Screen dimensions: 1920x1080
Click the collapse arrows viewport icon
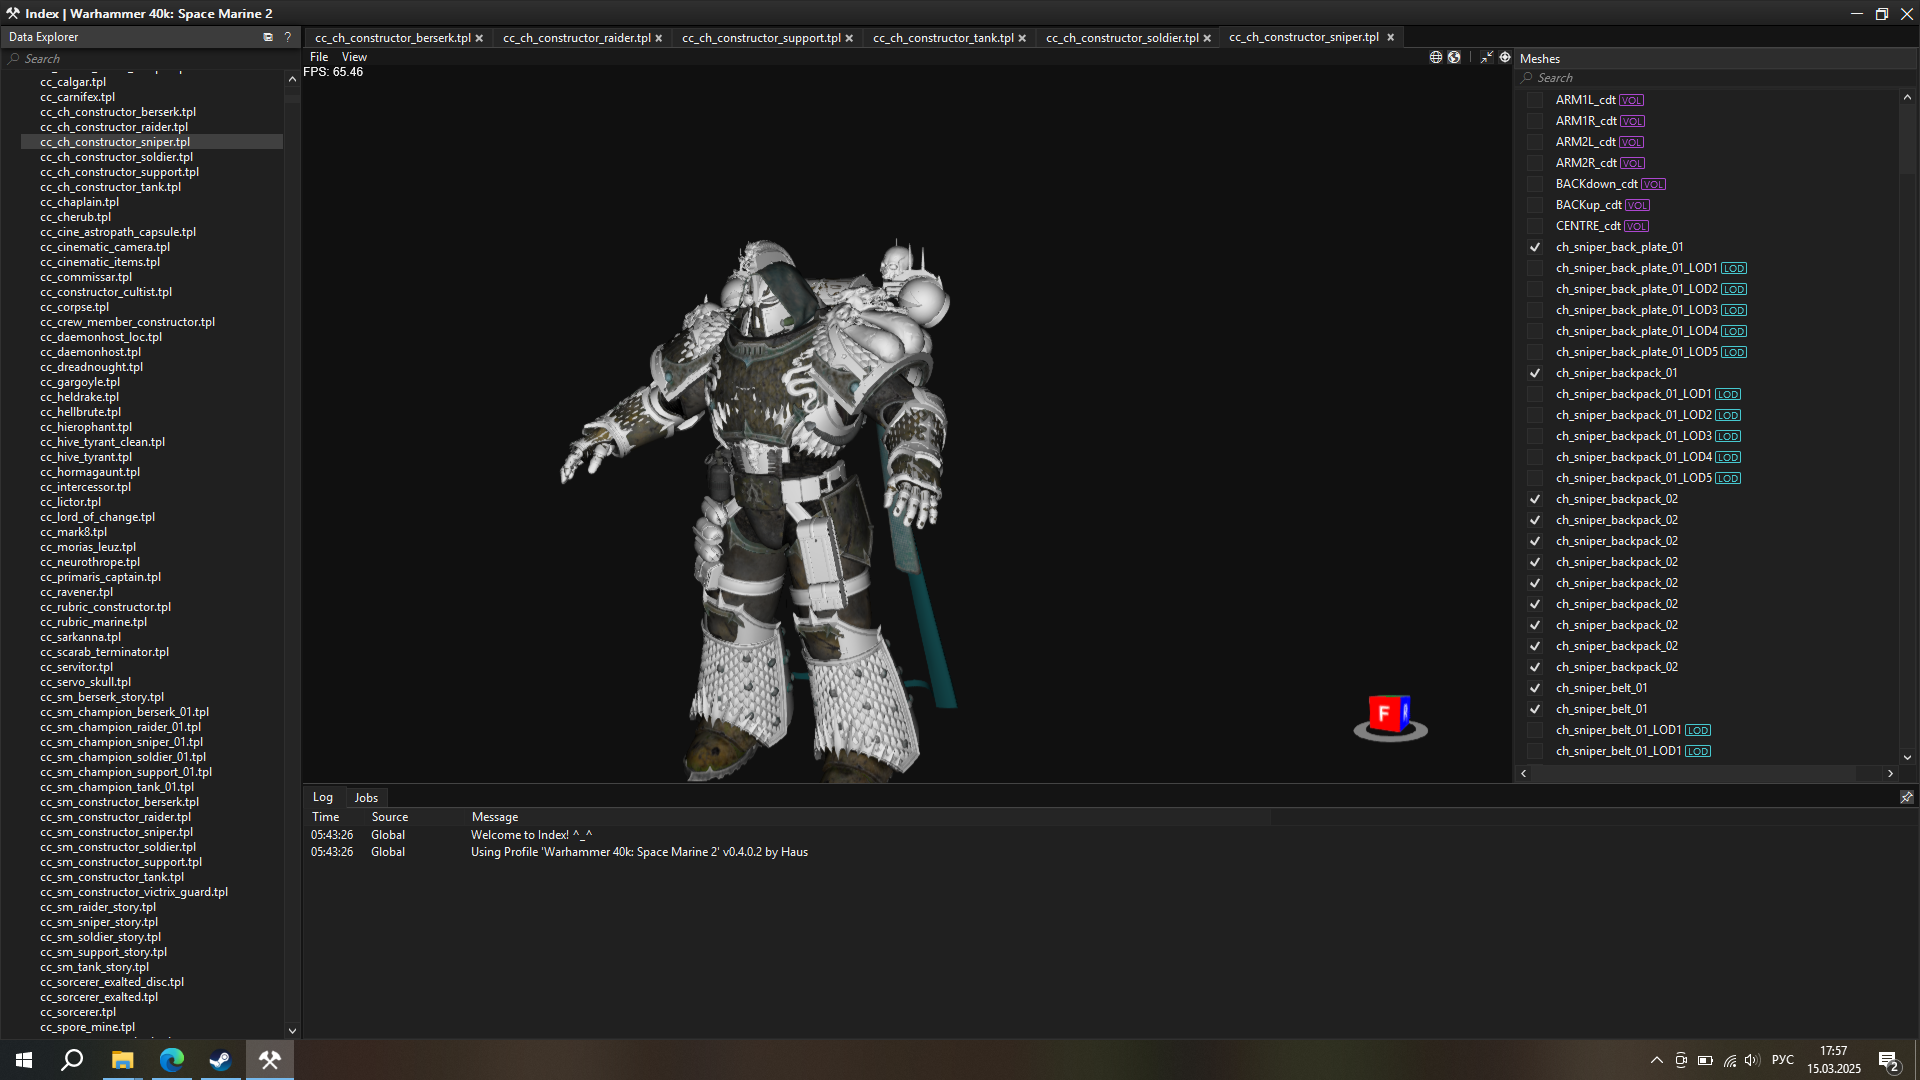point(1487,57)
